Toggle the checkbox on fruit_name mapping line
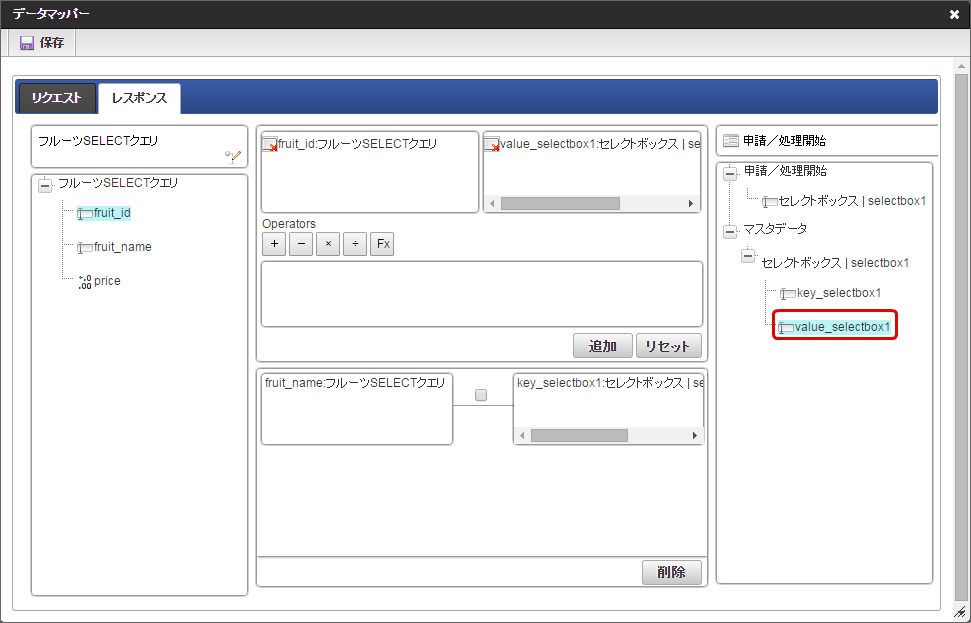Image resolution: width=971 pixels, height=623 pixels. (481, 395)
